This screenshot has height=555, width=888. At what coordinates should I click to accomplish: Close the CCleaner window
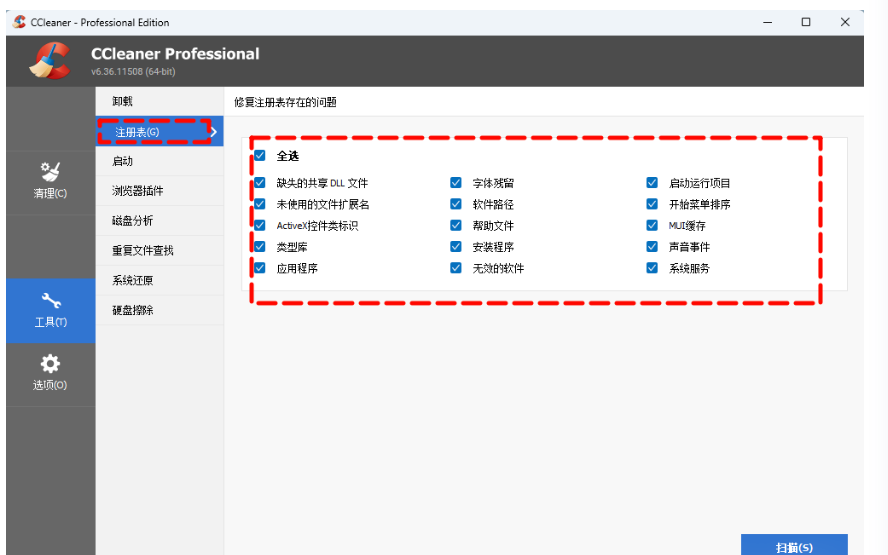click(845, 22)
